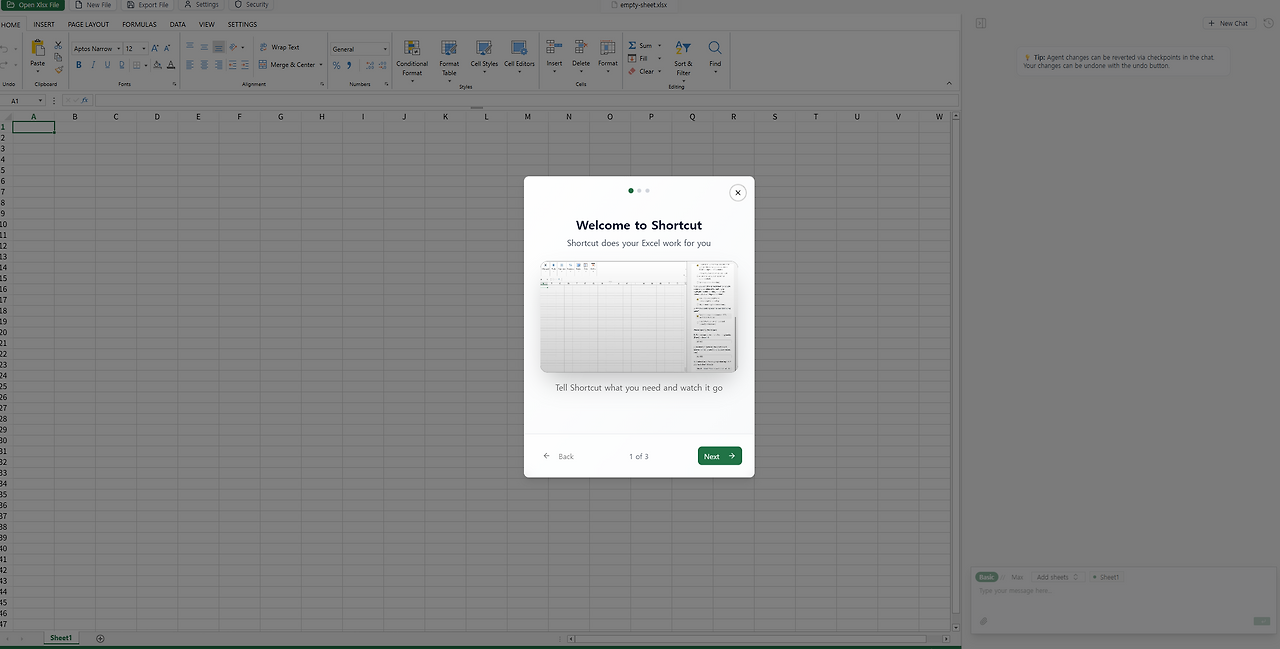Switch to the FORMULAS ribbon tab

pos(139,24)
